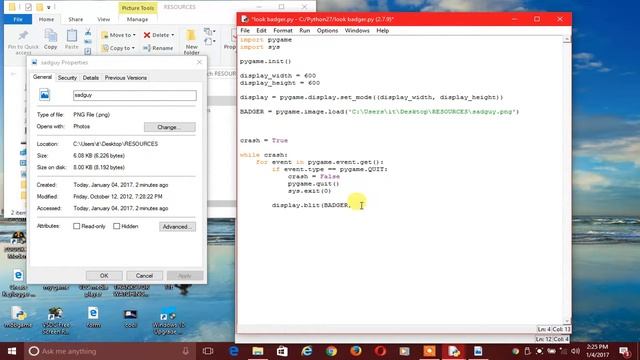This screenshot has height=360, width=640.
Task: Open Internet Explorer from taskbar
Action: tap(307, 351)
